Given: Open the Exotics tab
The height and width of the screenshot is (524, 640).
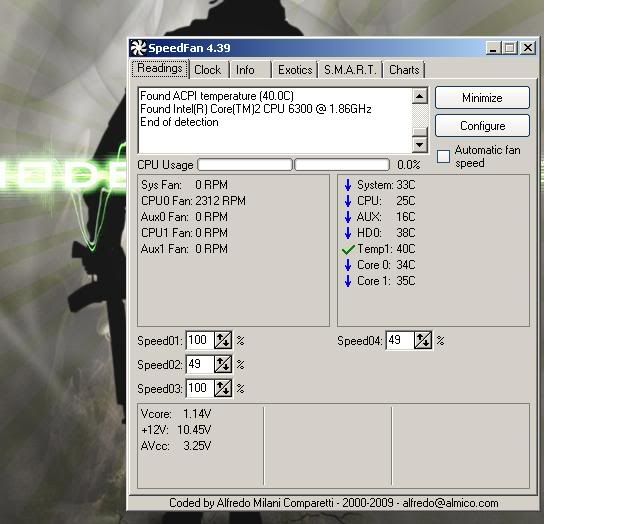Looking at the screenshot, I should (x=295, y=70).
